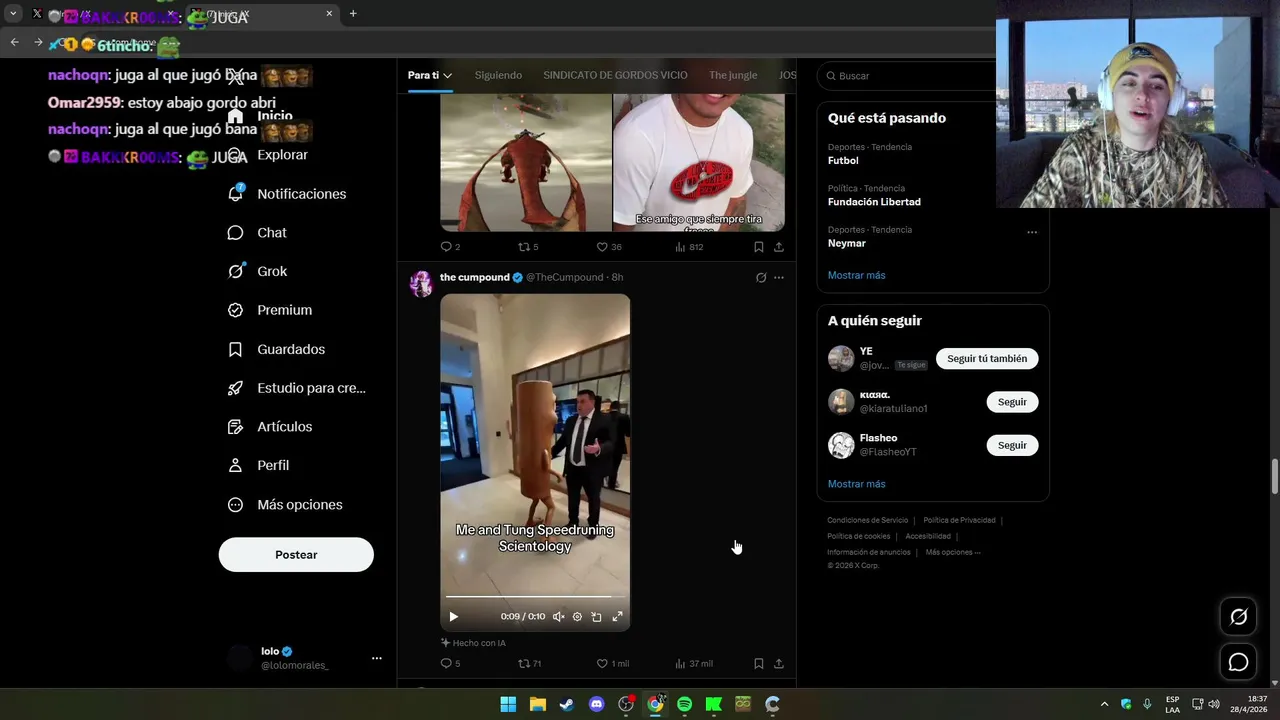
Task: Expand the Para ti dropdown chevron
Action: click(x=447, y=76)
